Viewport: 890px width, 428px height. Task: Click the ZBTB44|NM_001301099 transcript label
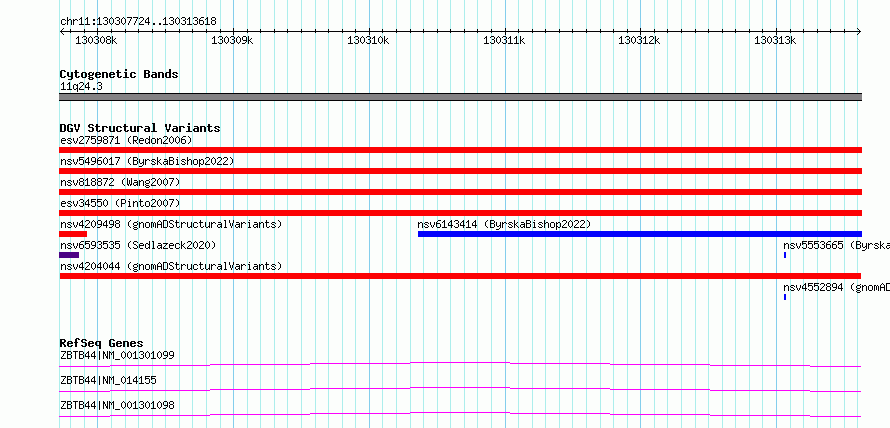click(x=117, y=355)
